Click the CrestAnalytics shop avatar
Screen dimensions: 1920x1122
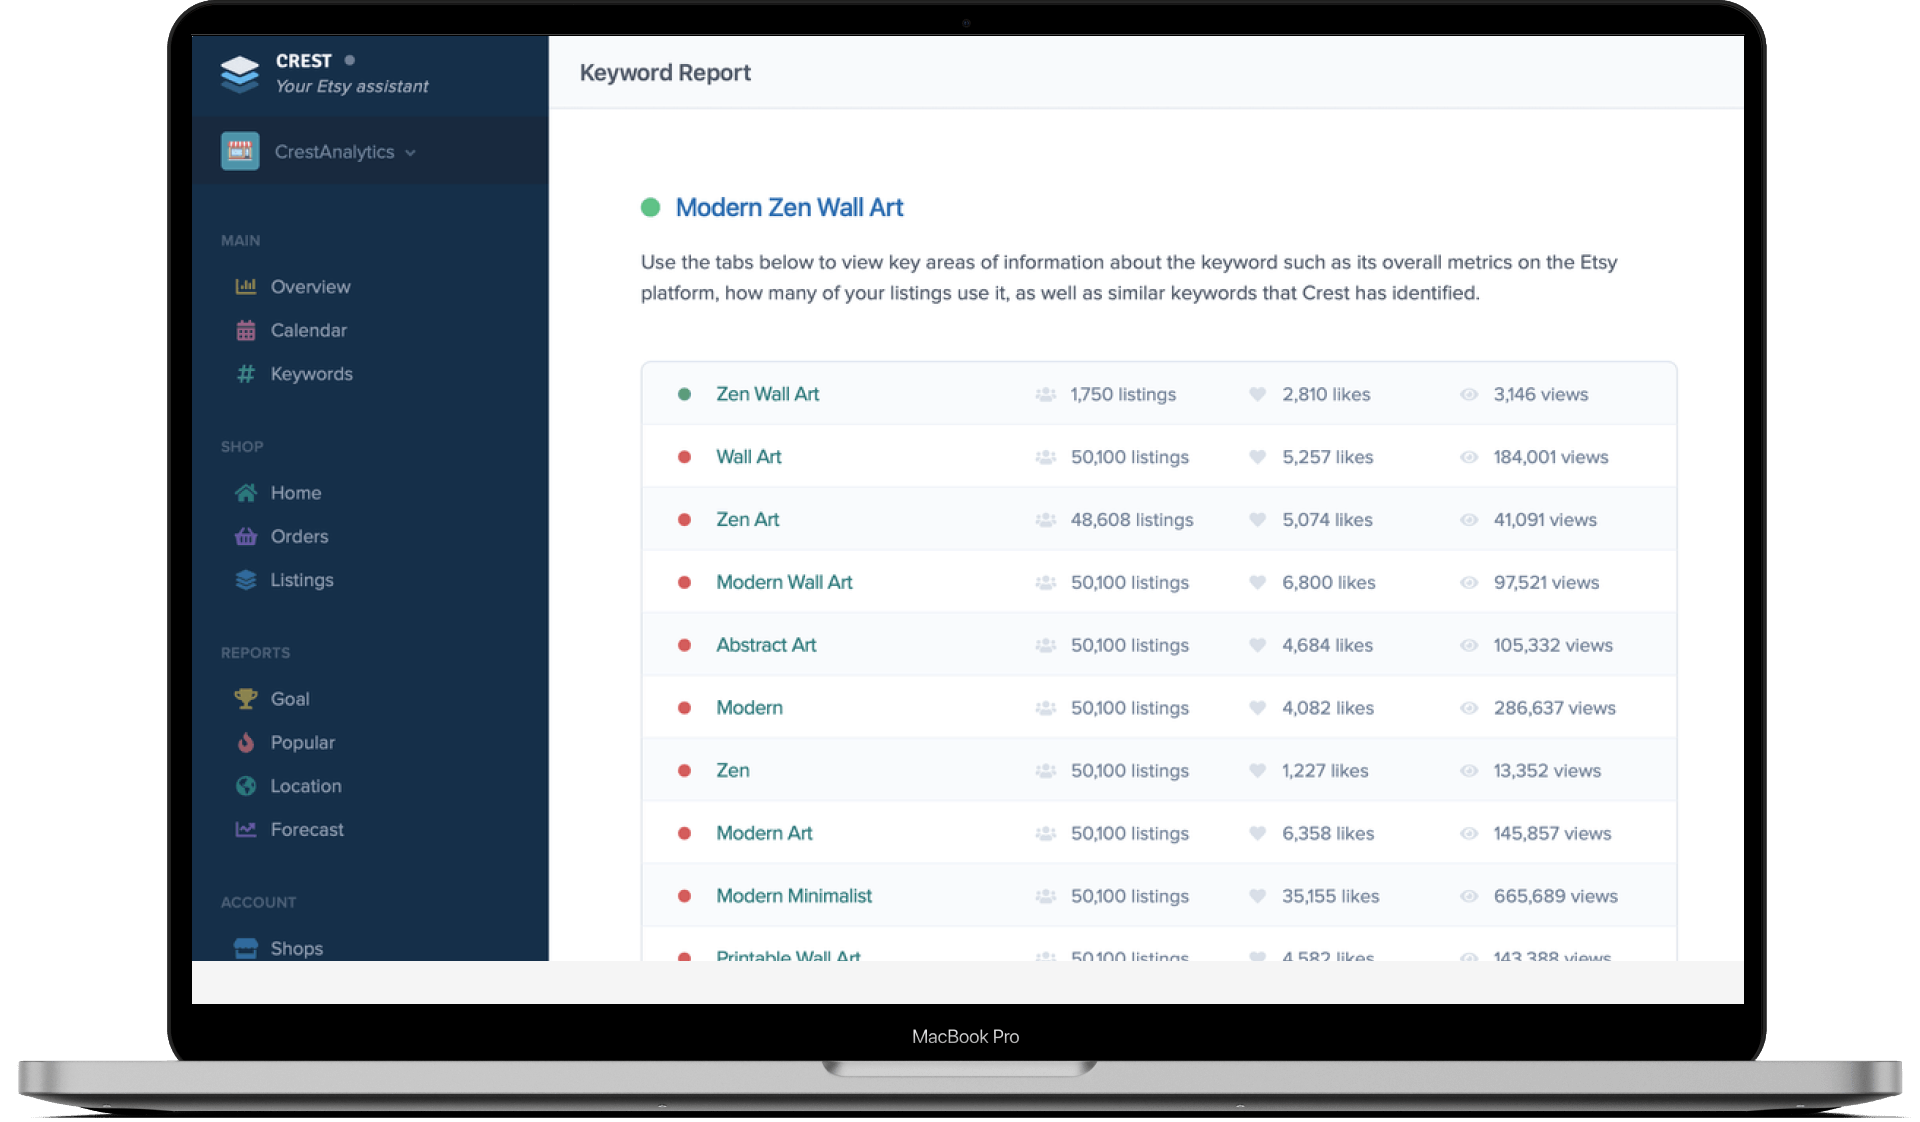coord(240,152)
